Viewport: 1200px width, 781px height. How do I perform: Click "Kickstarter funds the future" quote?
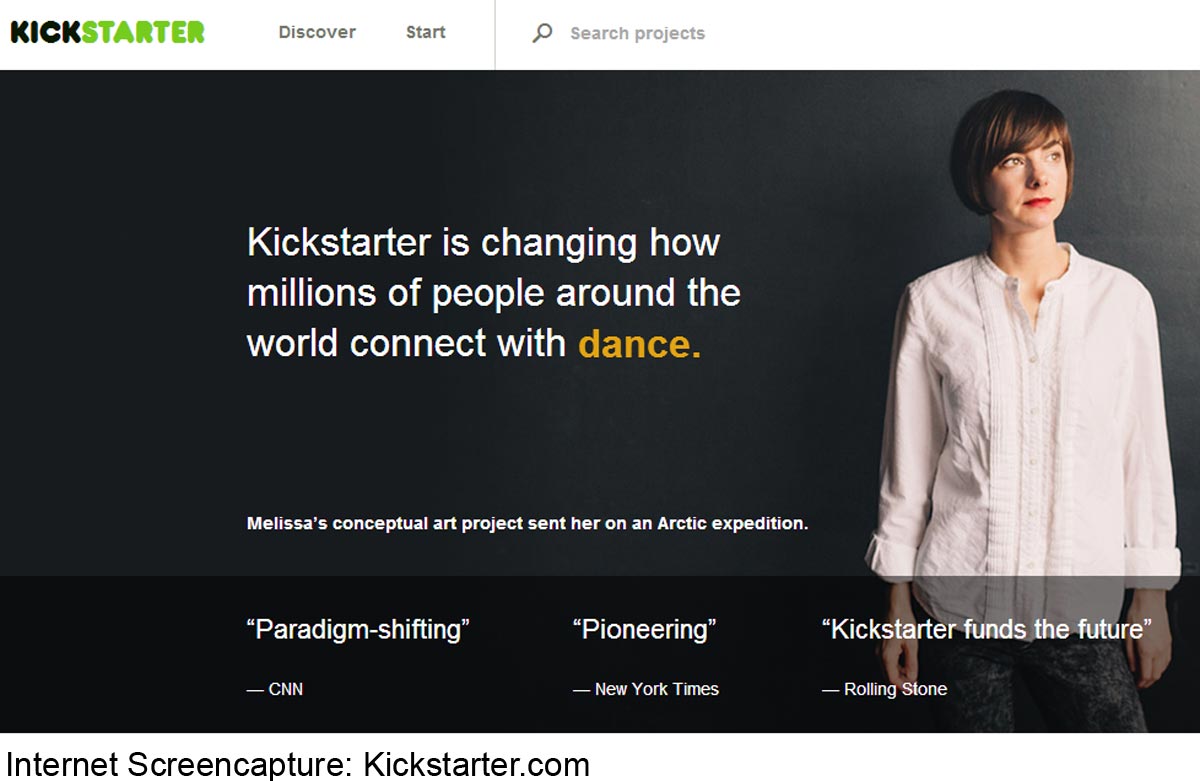click(x=986, y=630)
